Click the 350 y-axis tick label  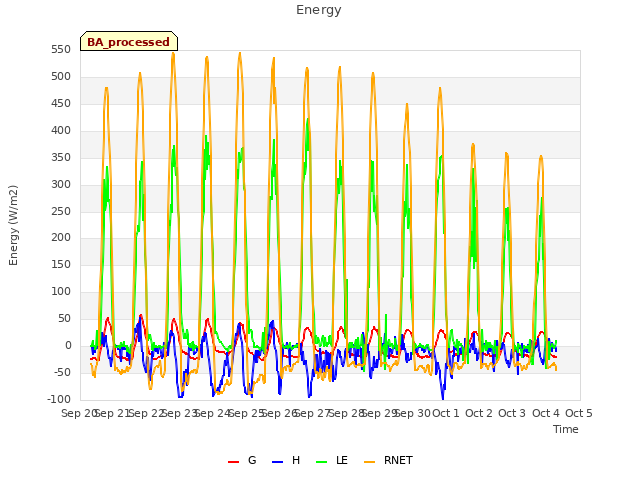(61, 158)
